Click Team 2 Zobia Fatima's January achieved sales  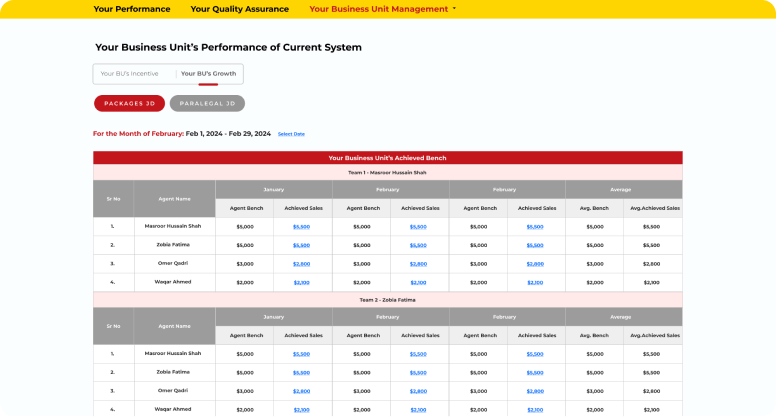click(x=302, y=373)
